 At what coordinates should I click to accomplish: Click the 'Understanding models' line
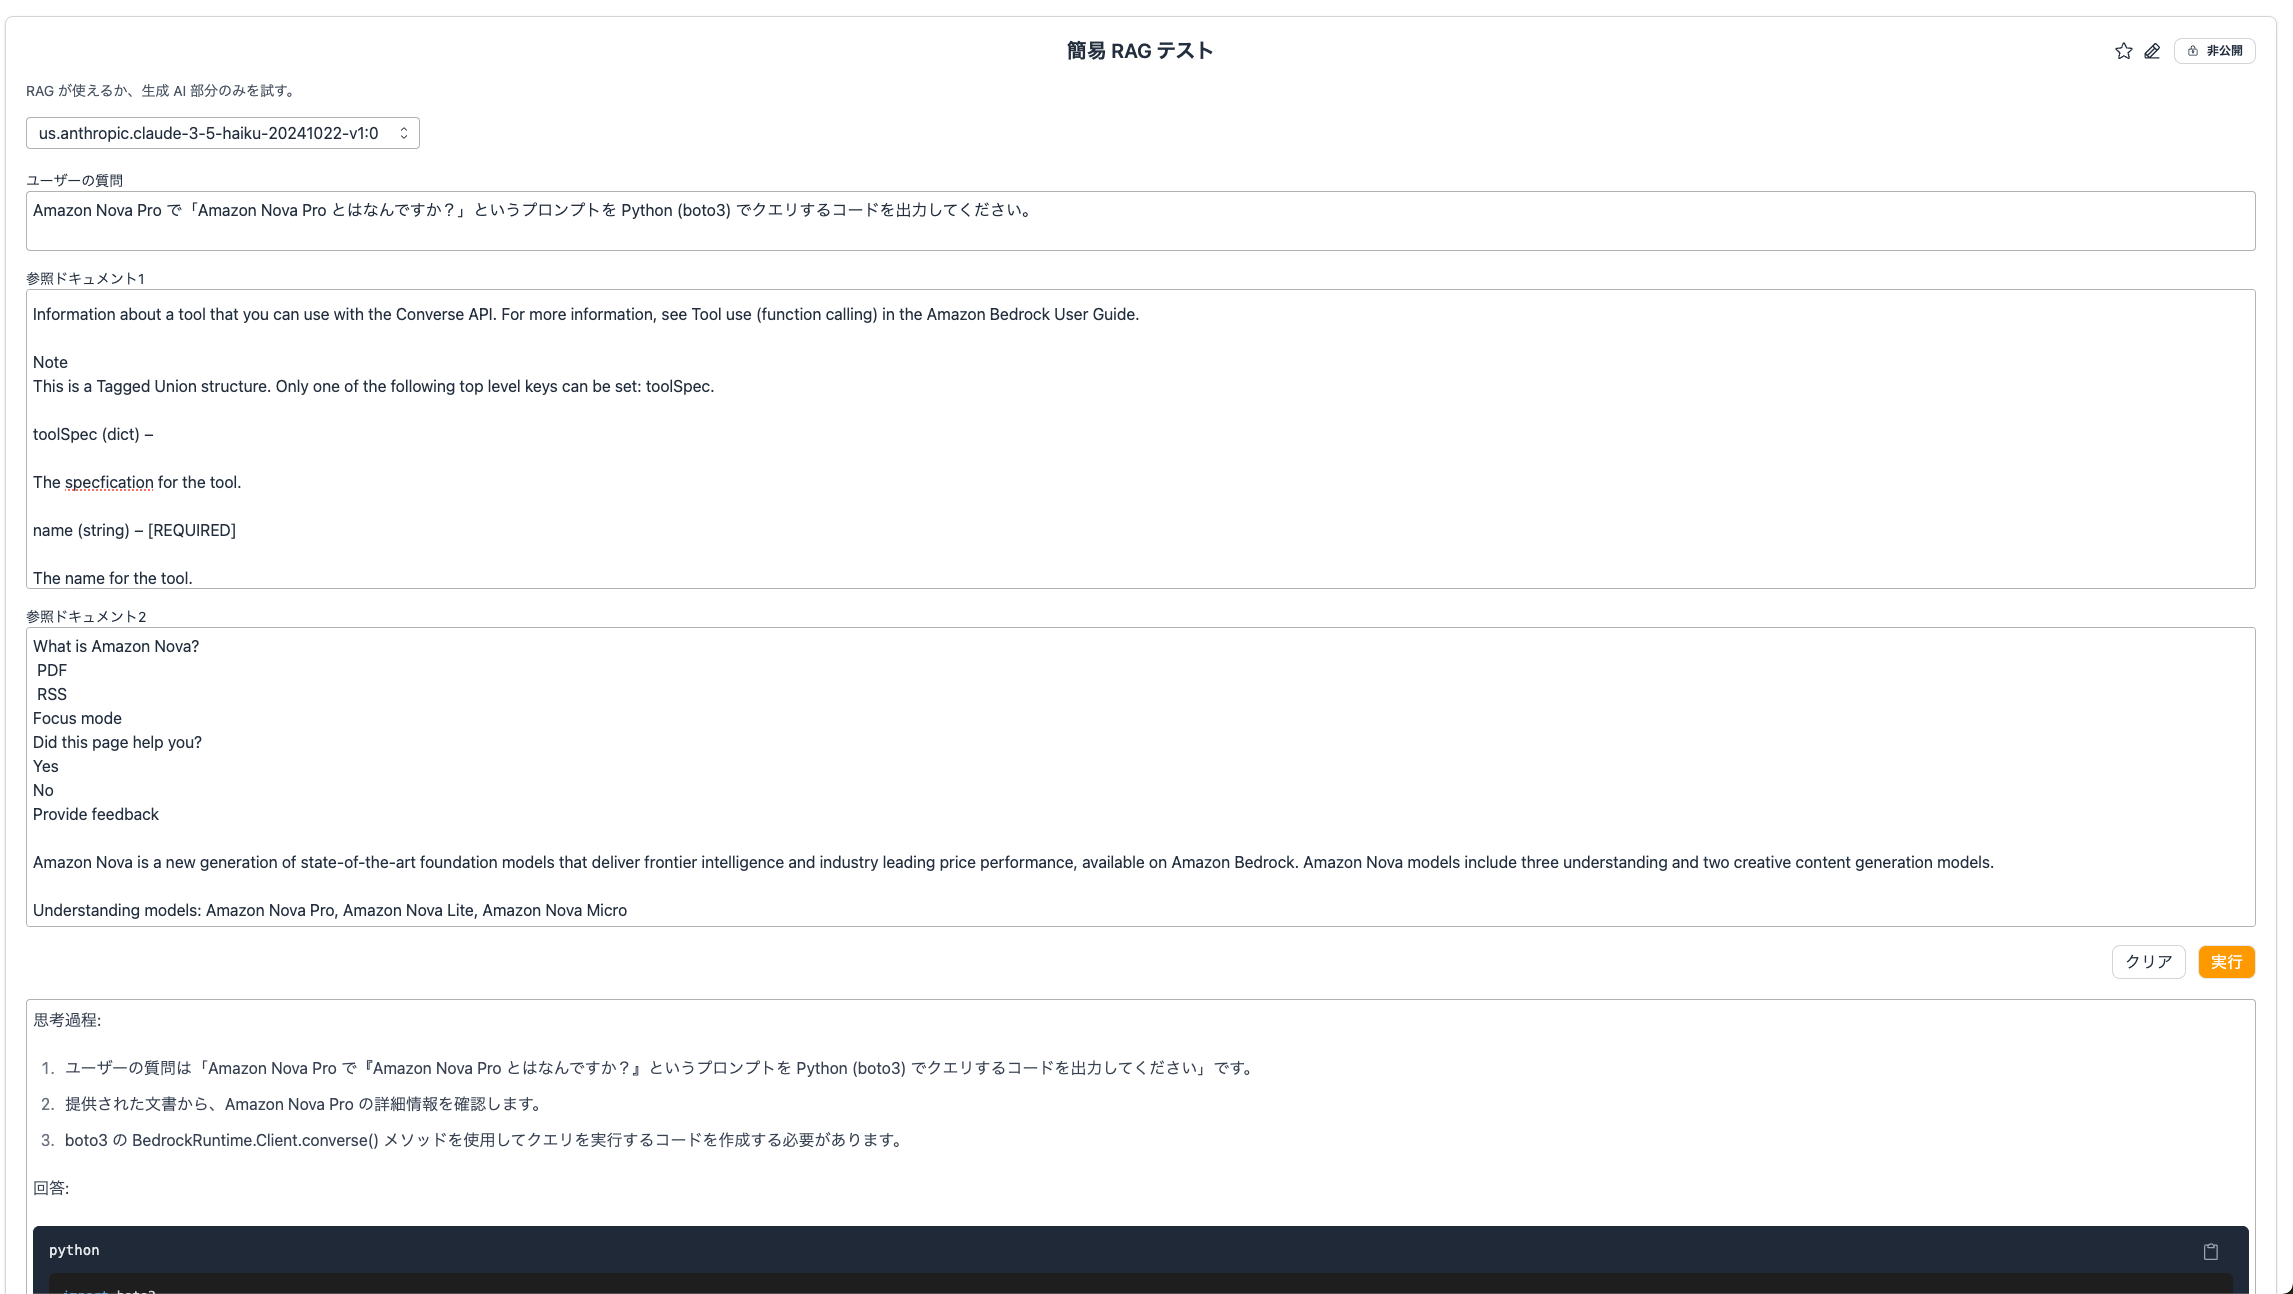(x=330, y=910)
